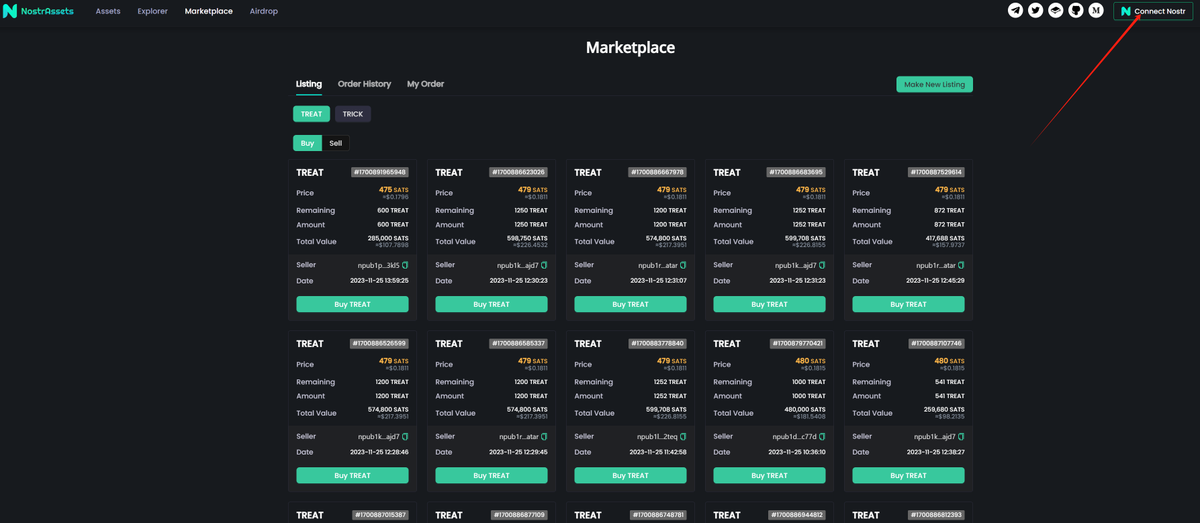1200x523 pixels.
Task: Buy TREAT from order #1700886683695
Action: point(769,304)
